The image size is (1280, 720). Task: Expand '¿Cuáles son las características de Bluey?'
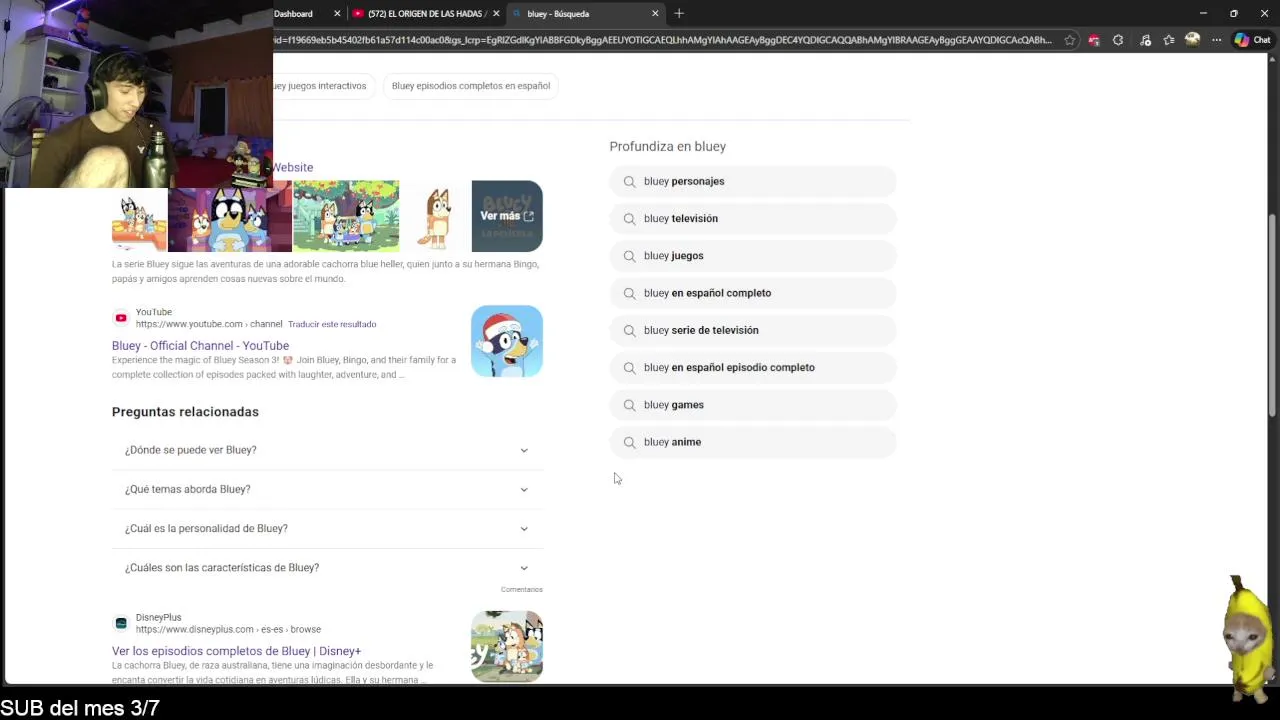pyautogui.click(x=327, y=567)
